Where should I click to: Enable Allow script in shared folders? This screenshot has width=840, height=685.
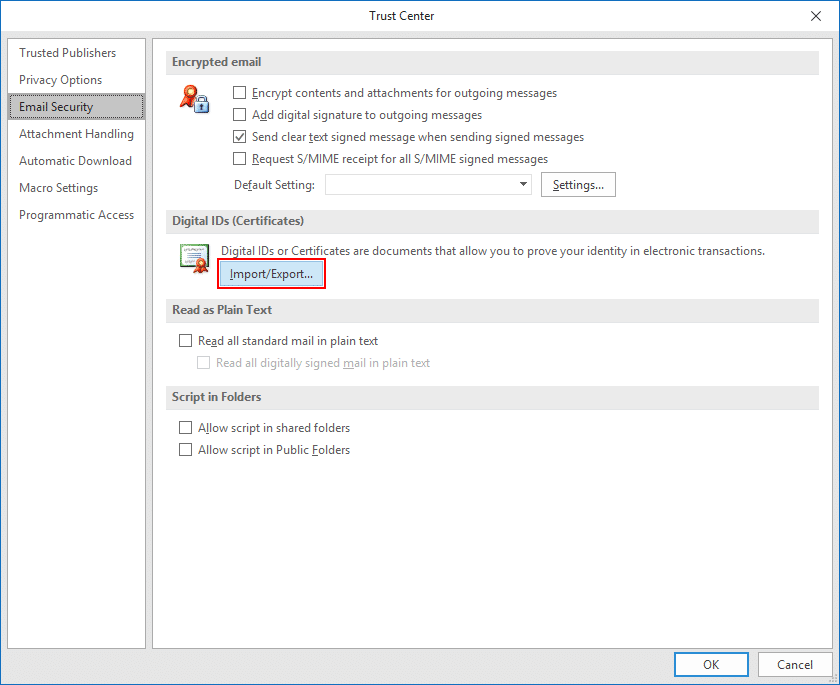click(185, 428)
